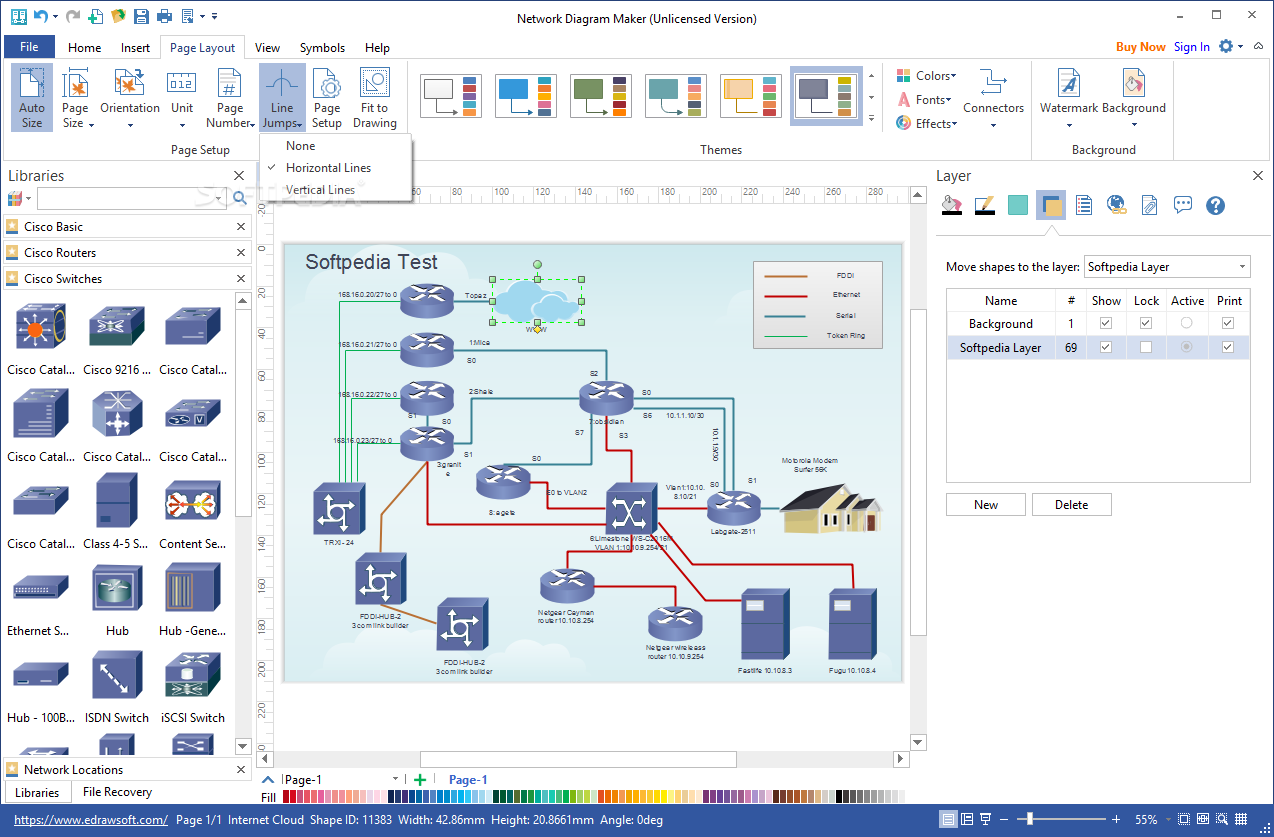1274x837 pixels.
Task: Close the Cisco Routers library
Action: (x=241, y=253)
